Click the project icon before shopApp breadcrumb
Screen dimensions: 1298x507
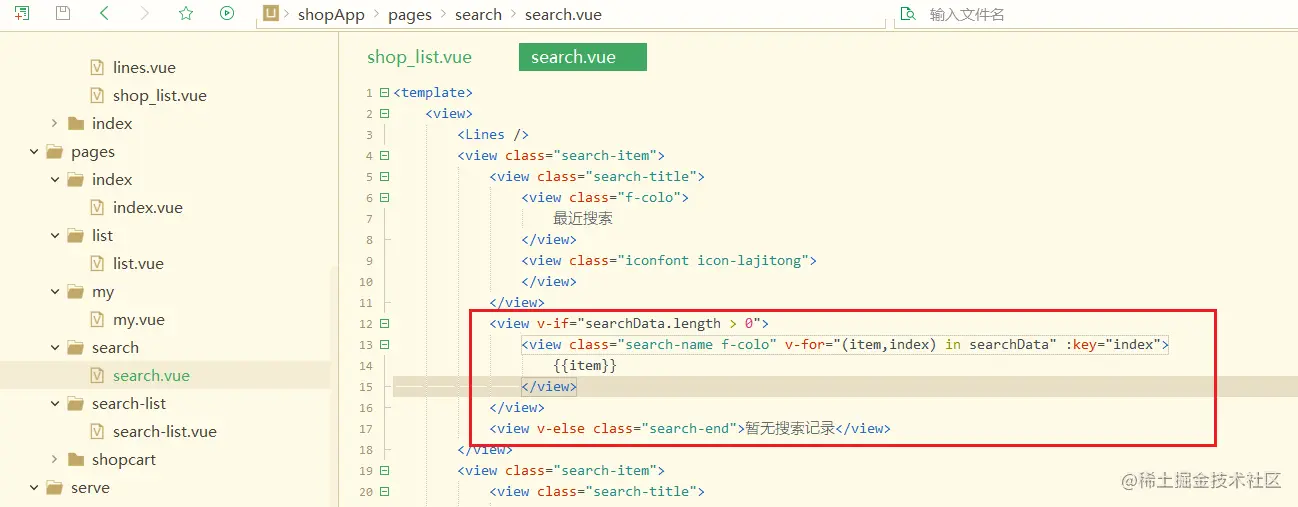coord(271,13)
